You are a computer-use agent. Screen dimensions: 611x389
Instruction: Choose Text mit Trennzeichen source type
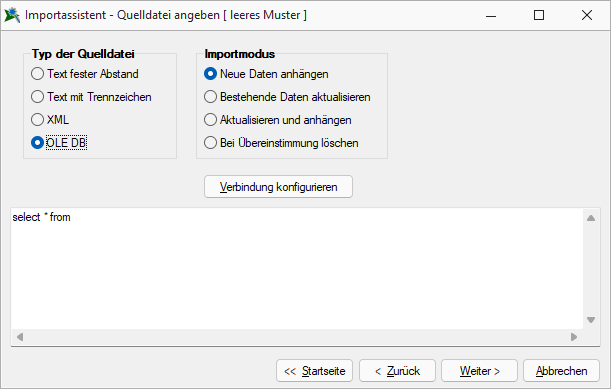(91, 97)
